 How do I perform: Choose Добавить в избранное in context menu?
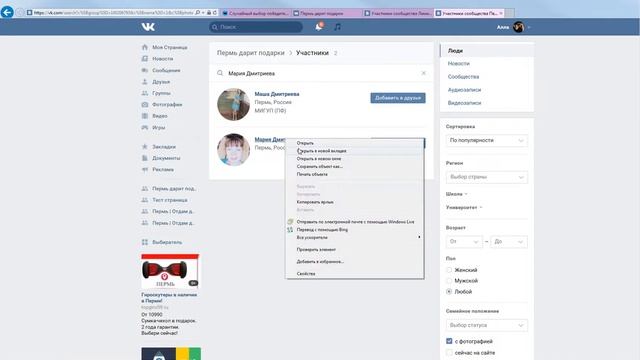coord(354,261)
